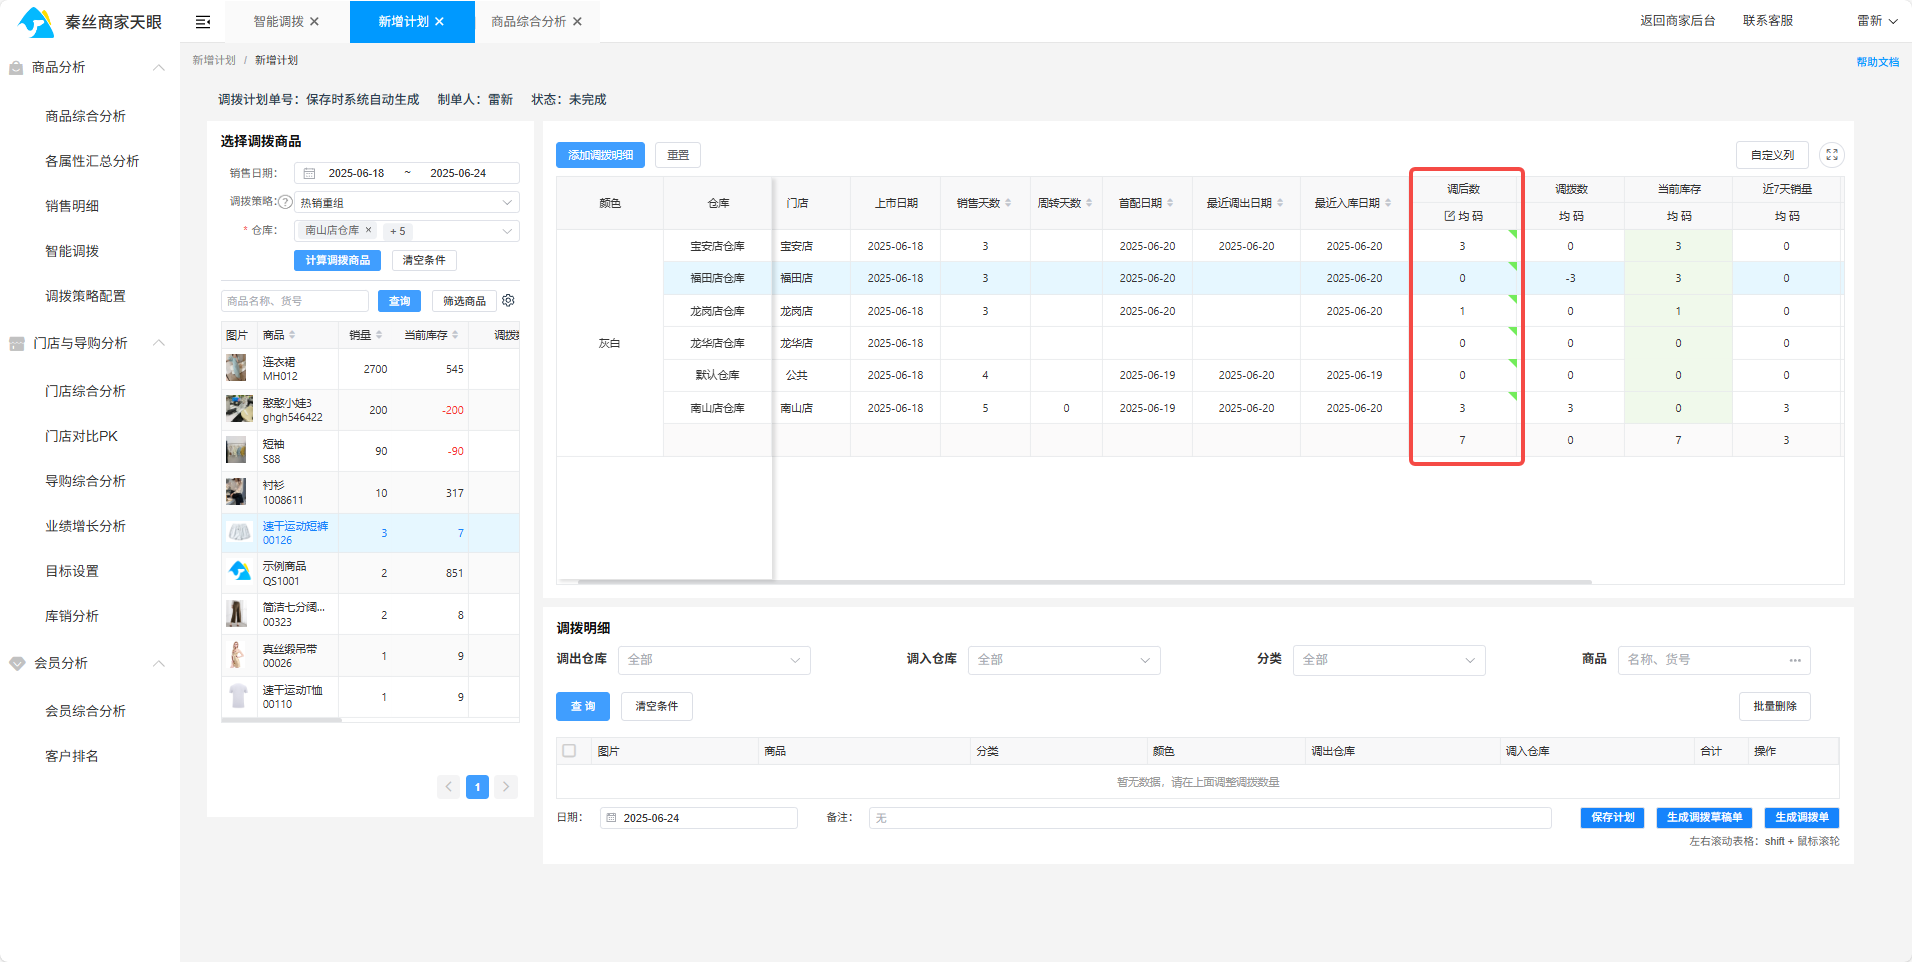This screenshot has height=962, width=1912.
Task: Open the 仓库 multi-select dropdown
Action: [x=406, y=231]
